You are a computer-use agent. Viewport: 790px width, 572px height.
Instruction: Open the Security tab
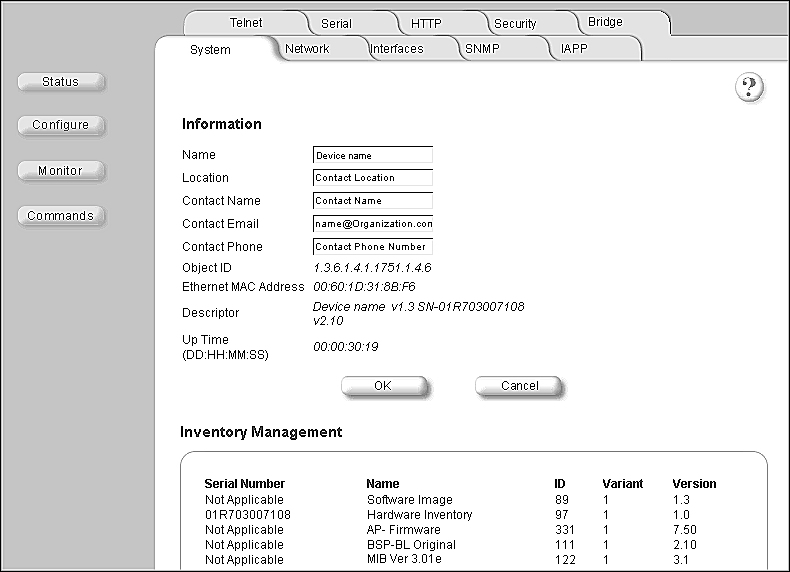(515, 23)
